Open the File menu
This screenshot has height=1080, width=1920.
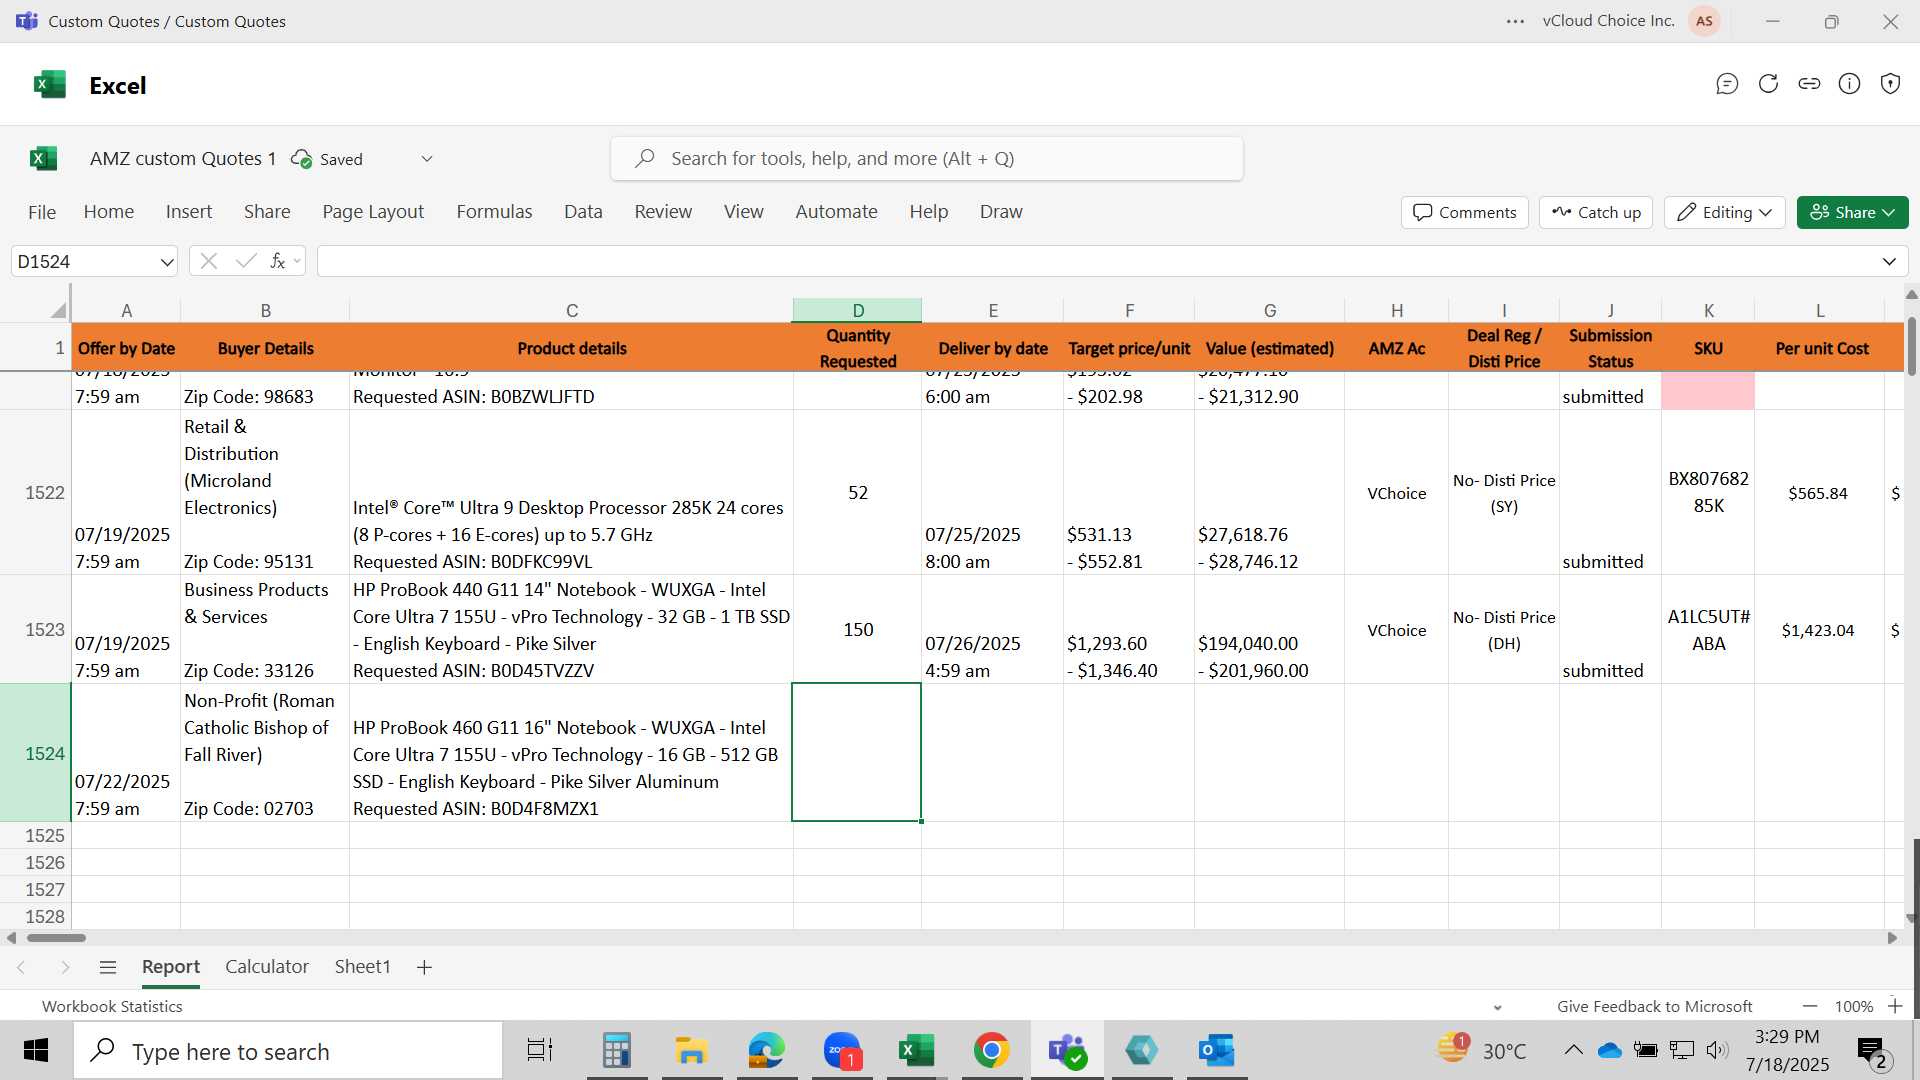tap(42, 212)
